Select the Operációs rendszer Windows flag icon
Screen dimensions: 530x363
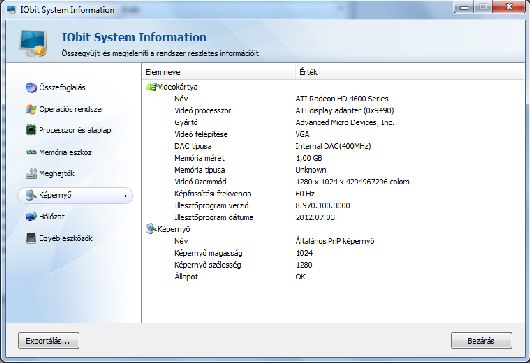(31, 109)
